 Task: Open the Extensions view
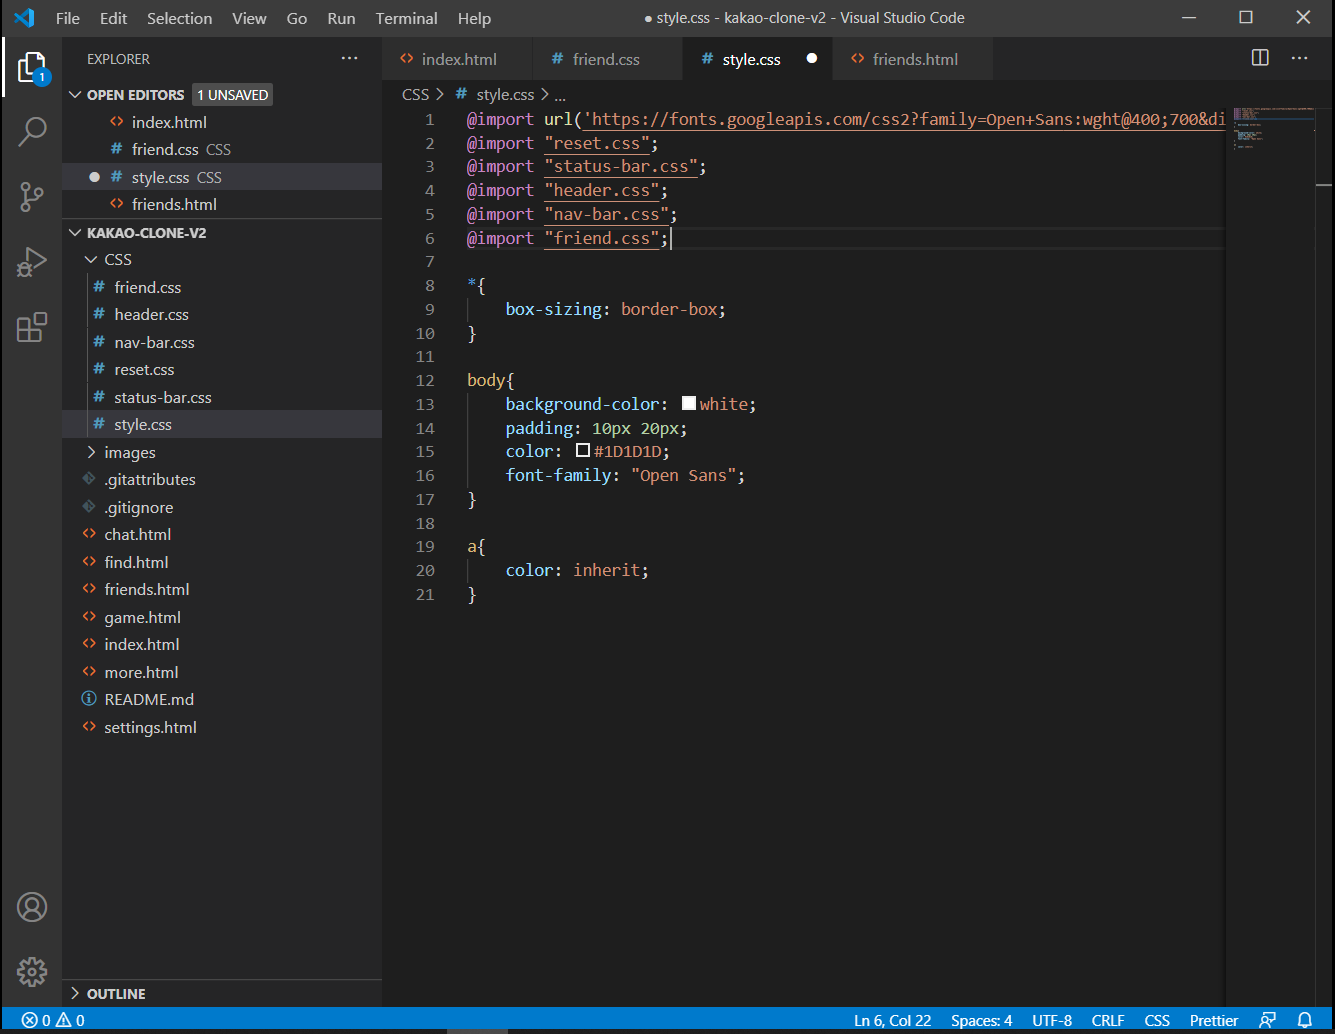pyautogui.click(x=32, y=327)
